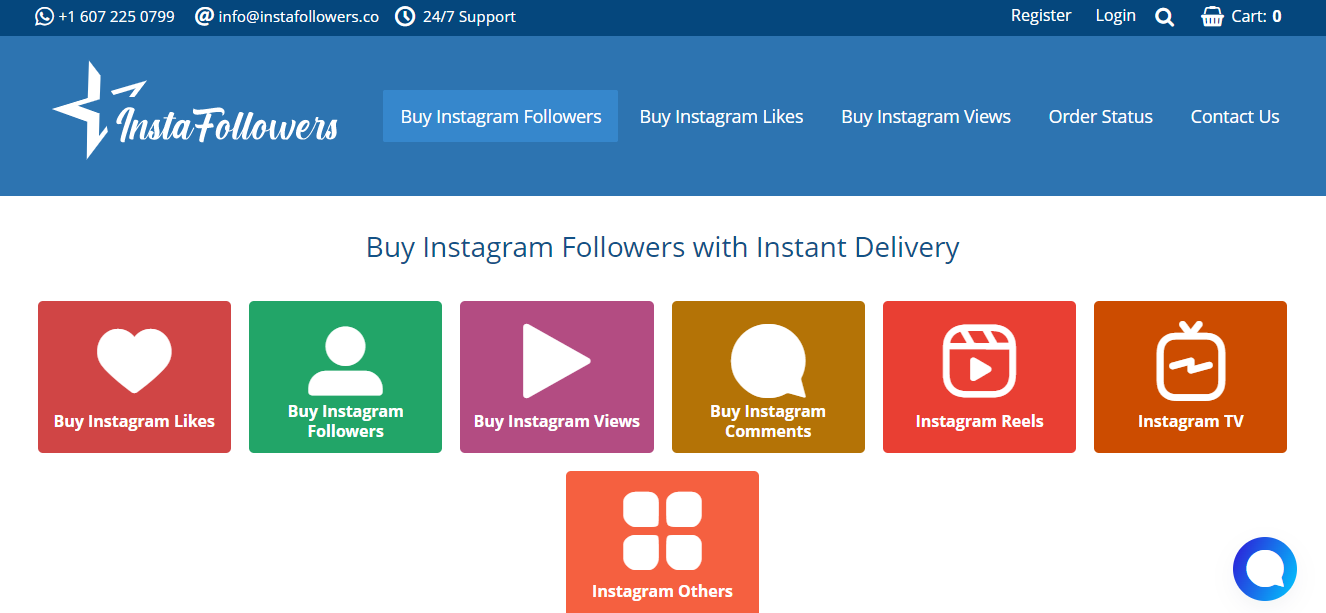
Task: Open the live chat bubble widget
Action: tap(1264, 569)
